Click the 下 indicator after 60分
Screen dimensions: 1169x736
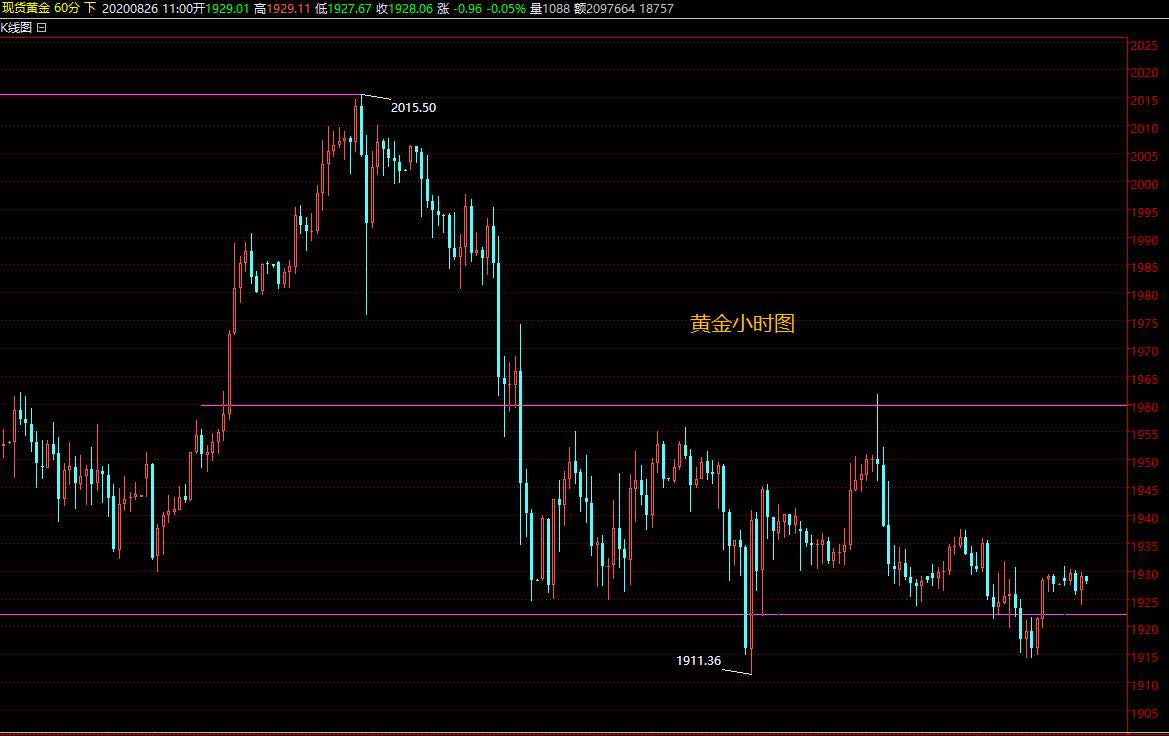coord(90,8)
